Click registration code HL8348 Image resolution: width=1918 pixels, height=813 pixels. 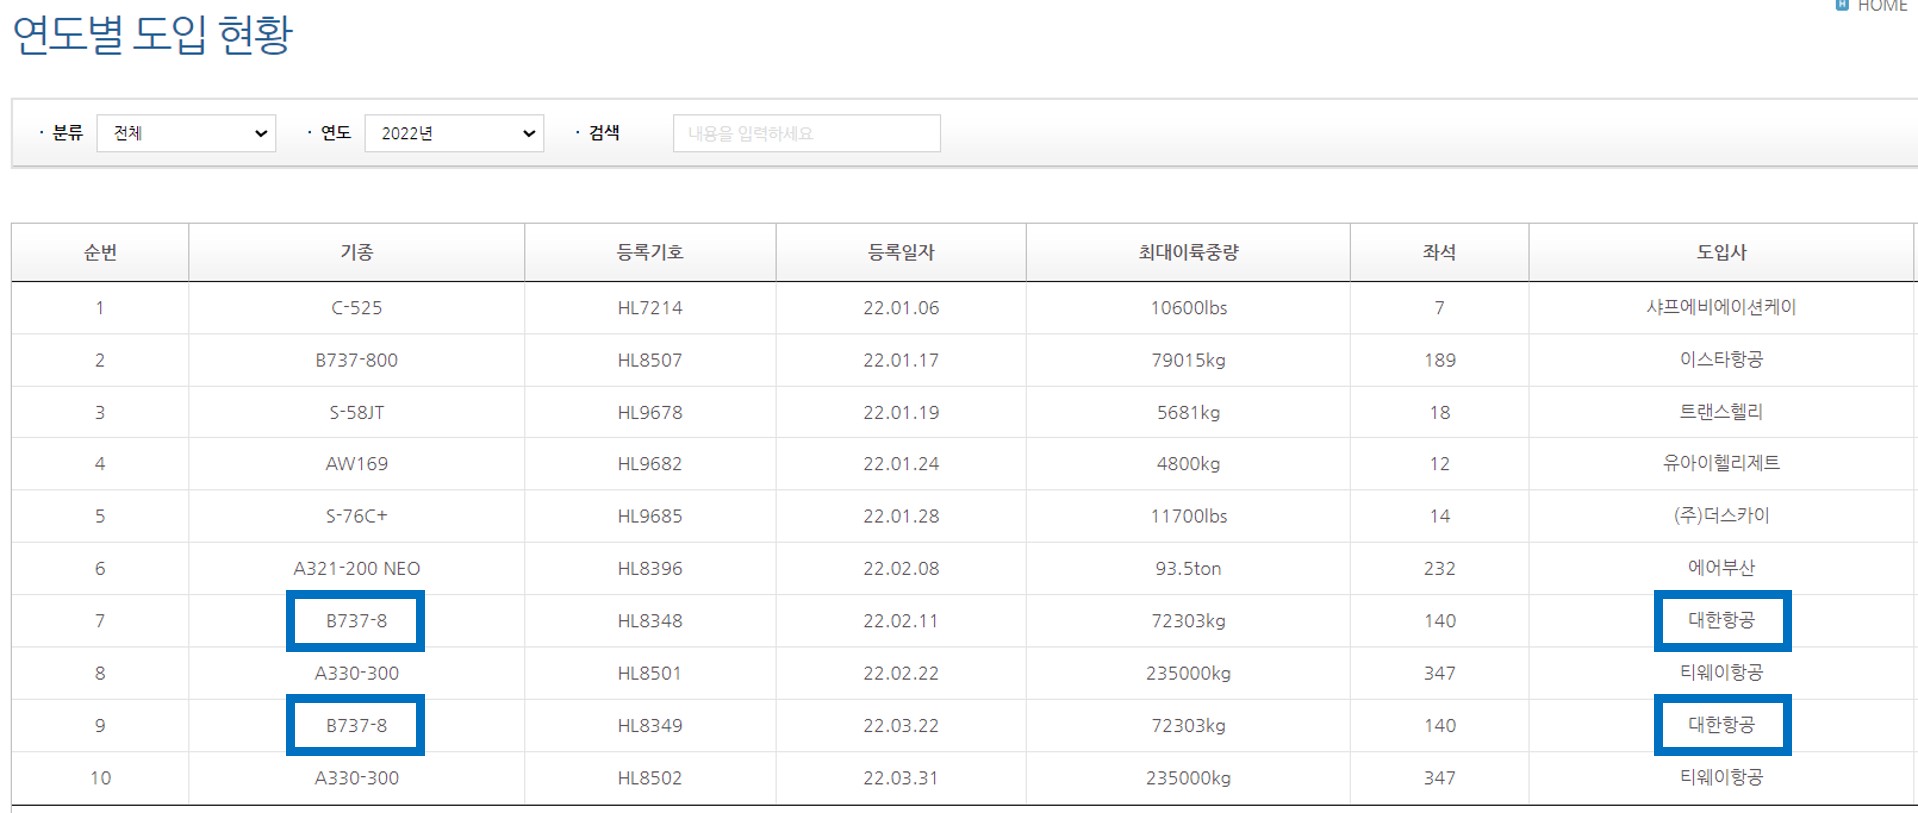tap(650, 621)
